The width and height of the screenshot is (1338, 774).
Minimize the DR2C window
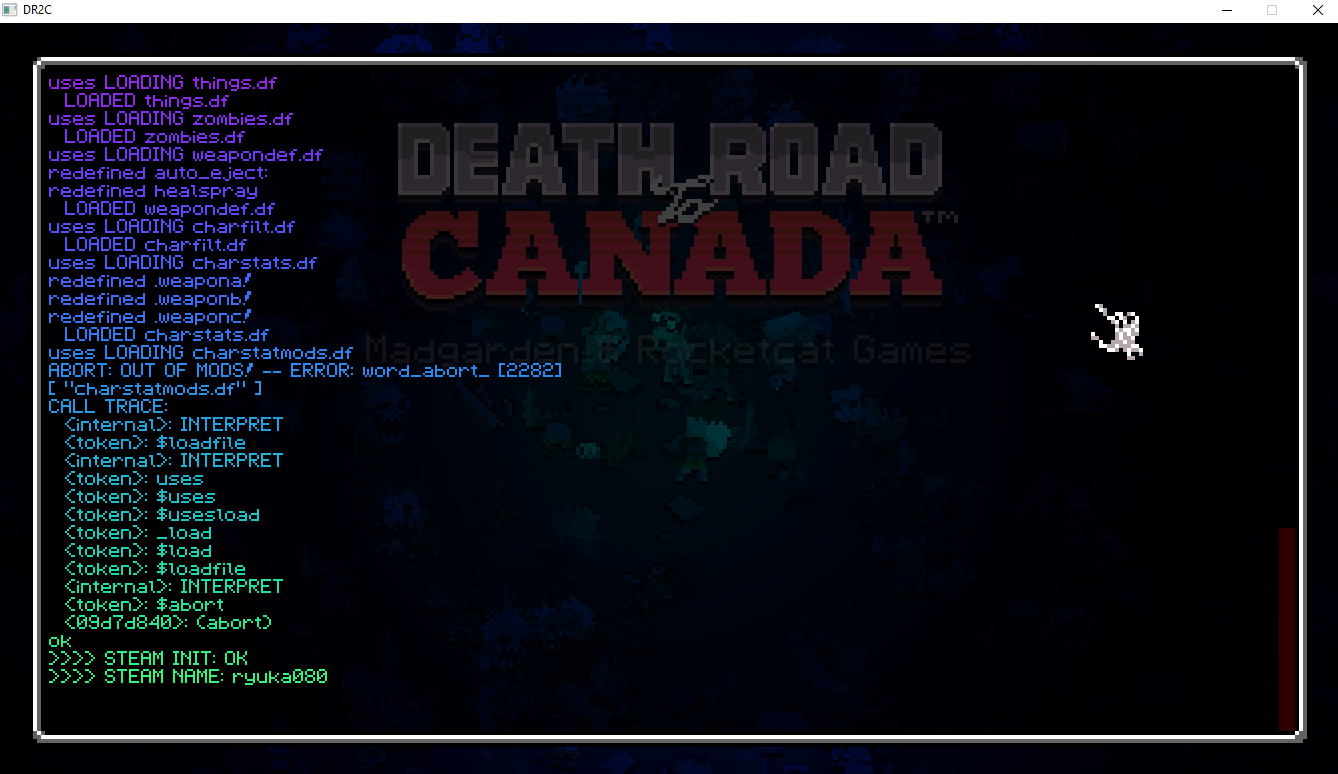[x=1227, y=10]
